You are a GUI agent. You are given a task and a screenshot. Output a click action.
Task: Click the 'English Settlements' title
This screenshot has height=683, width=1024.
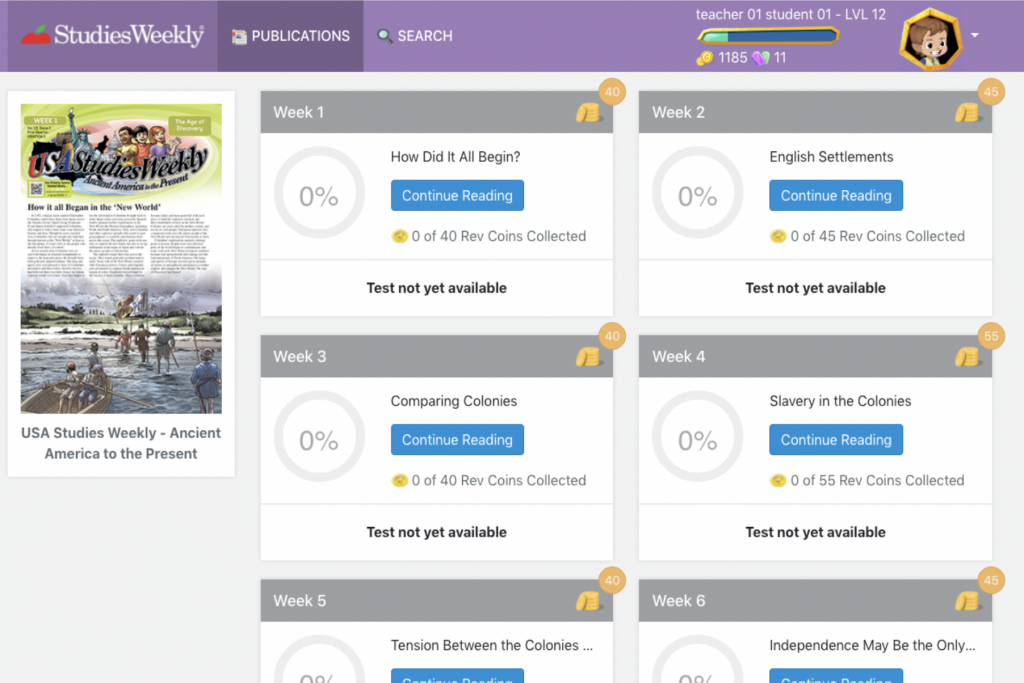point(831,157)
